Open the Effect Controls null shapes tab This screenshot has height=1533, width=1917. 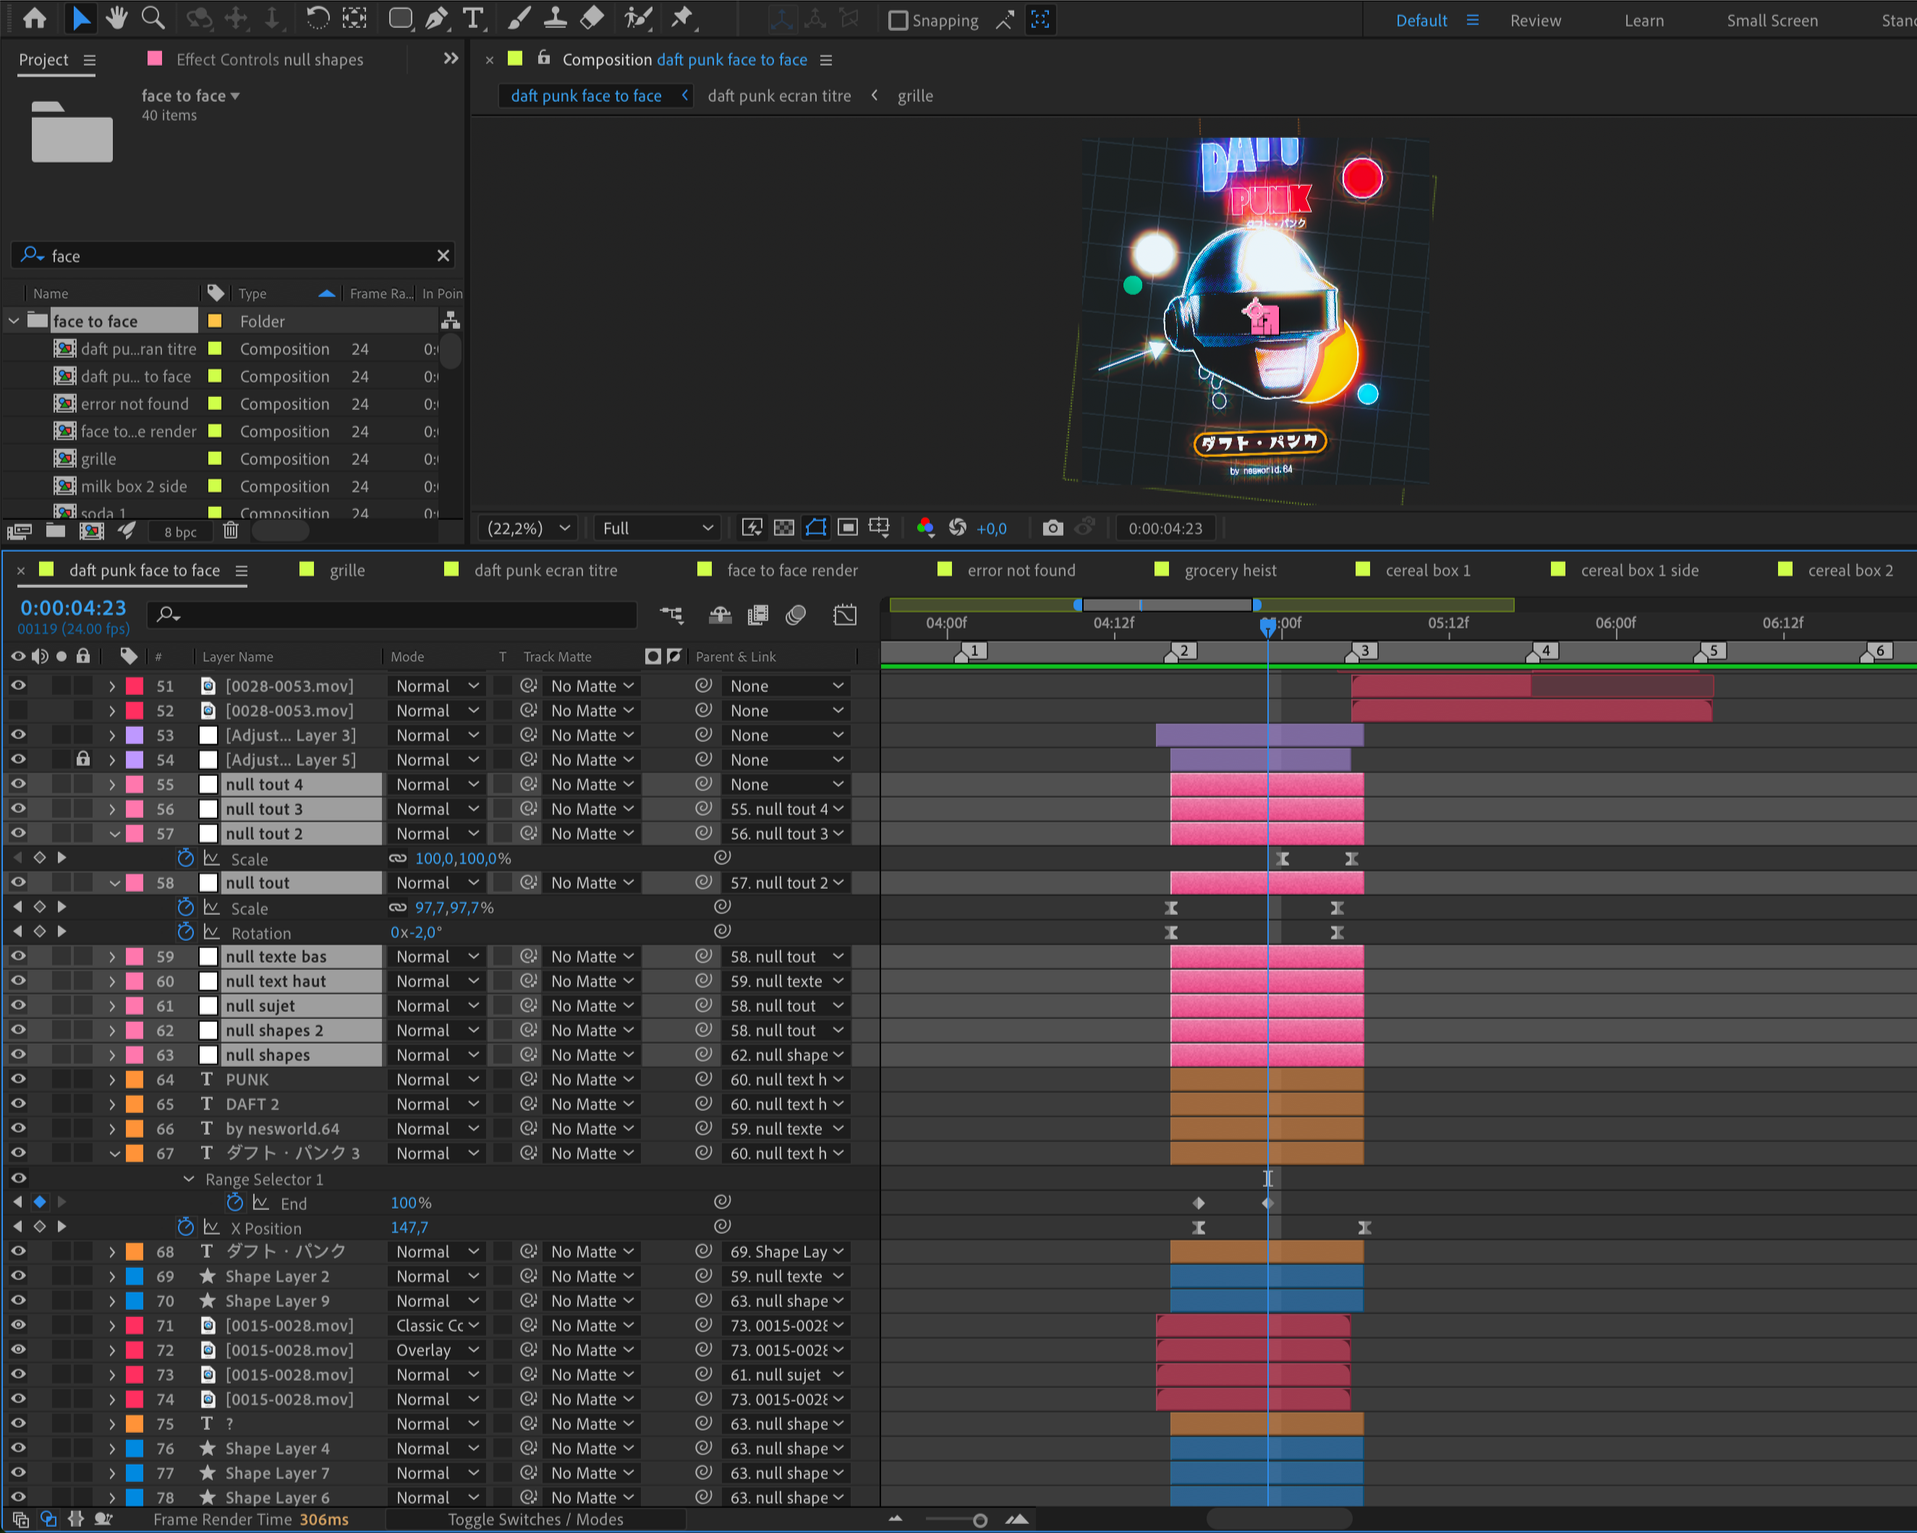269,60
